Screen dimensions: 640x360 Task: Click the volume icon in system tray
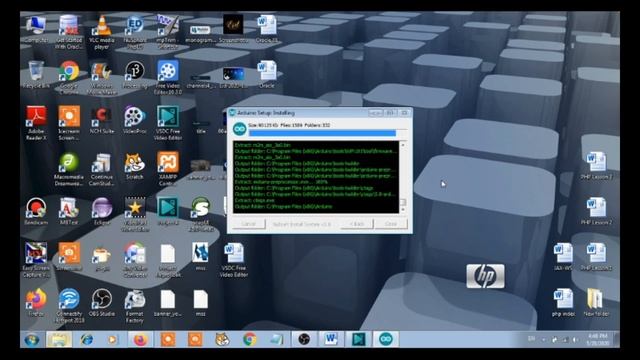[x=575, y=340]
